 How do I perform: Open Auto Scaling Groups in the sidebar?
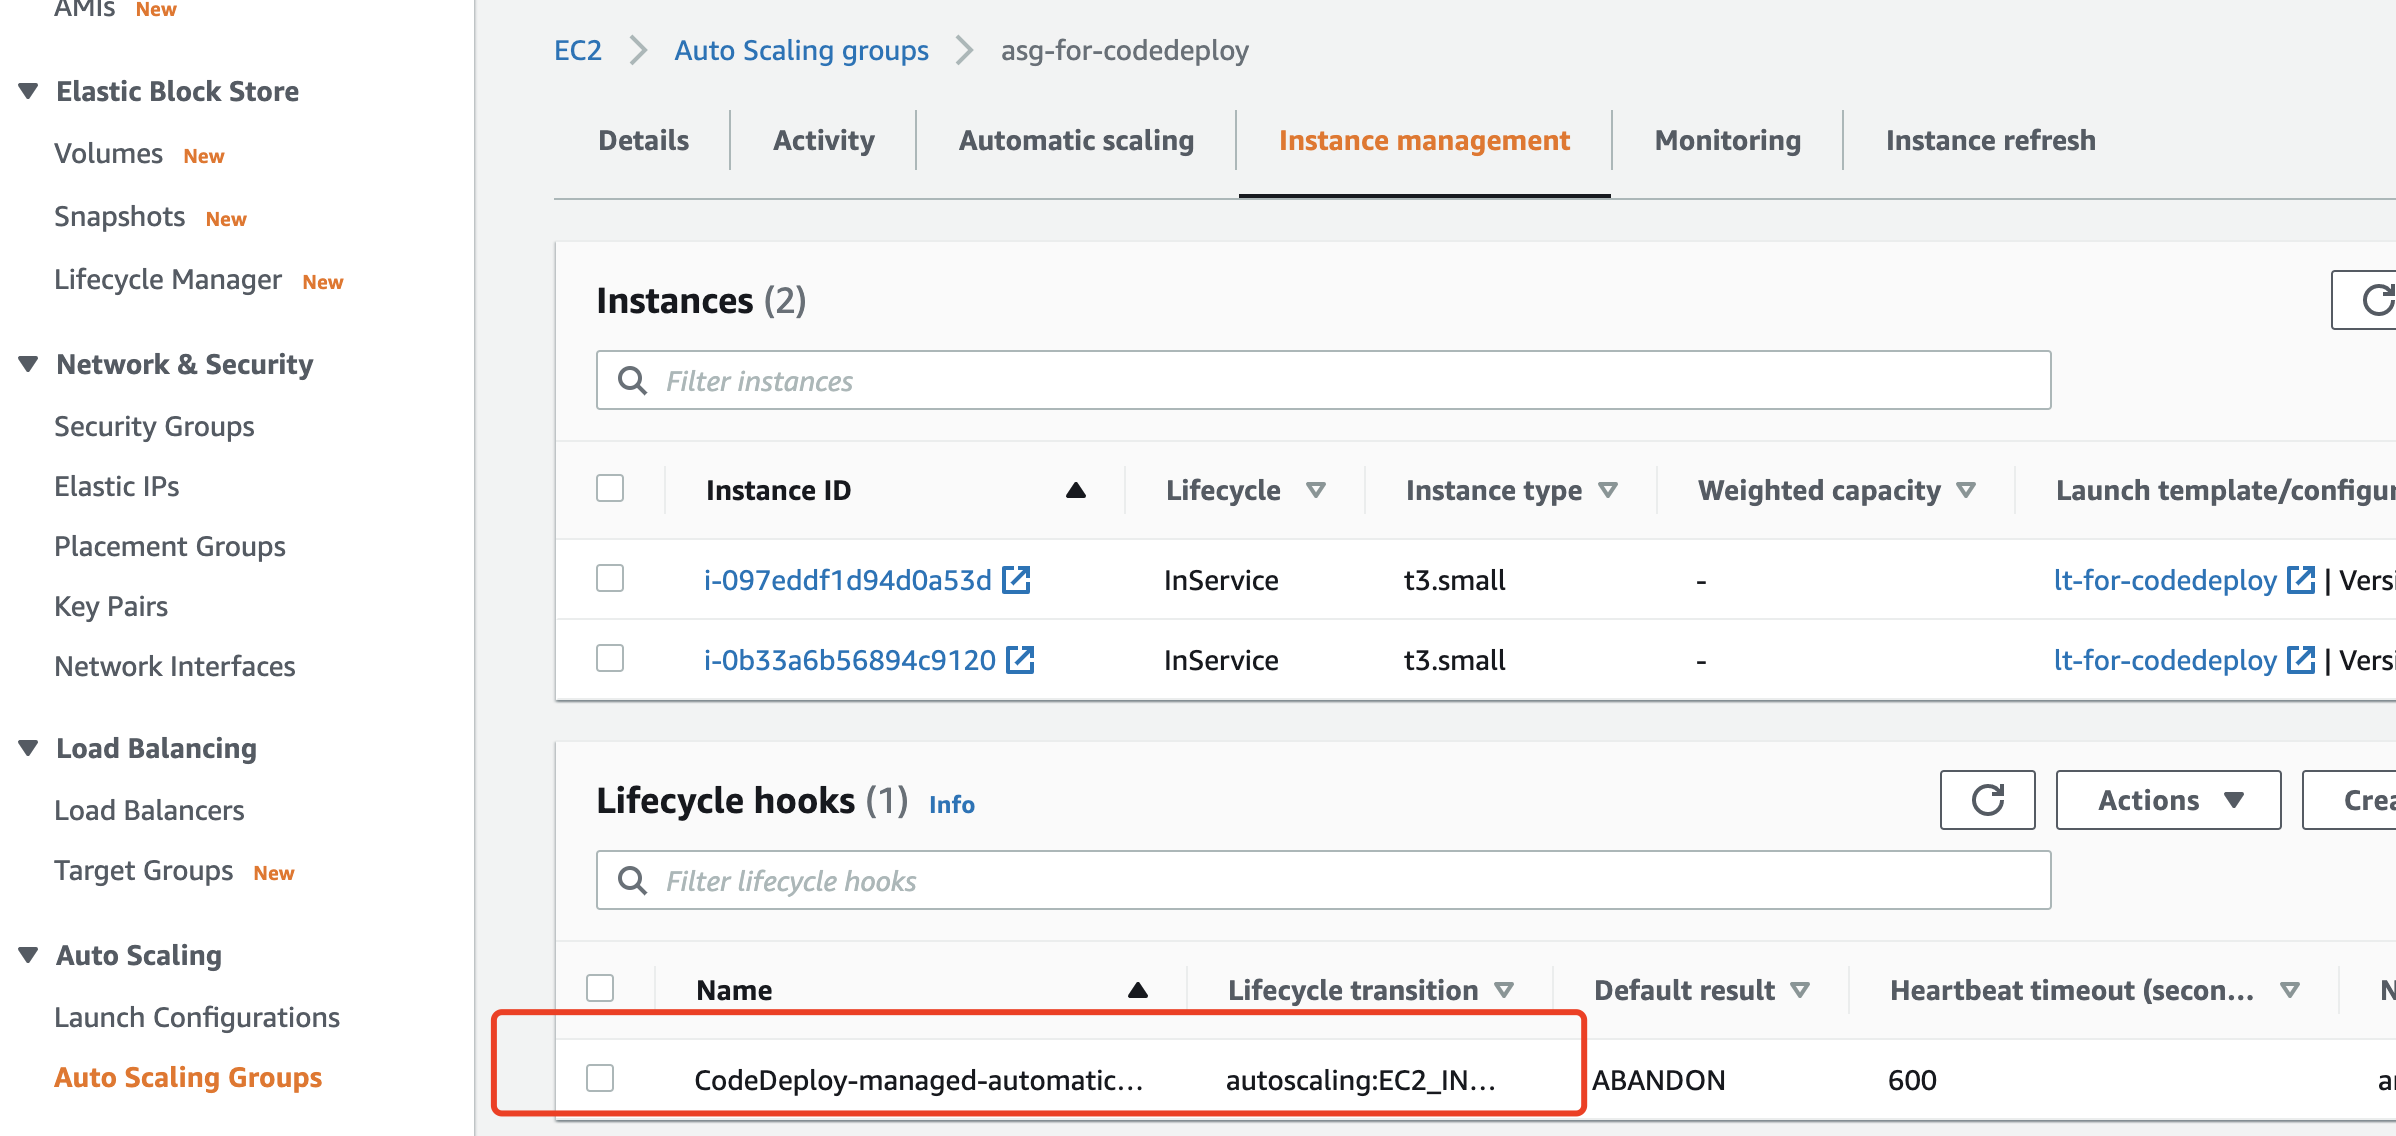188,1078
